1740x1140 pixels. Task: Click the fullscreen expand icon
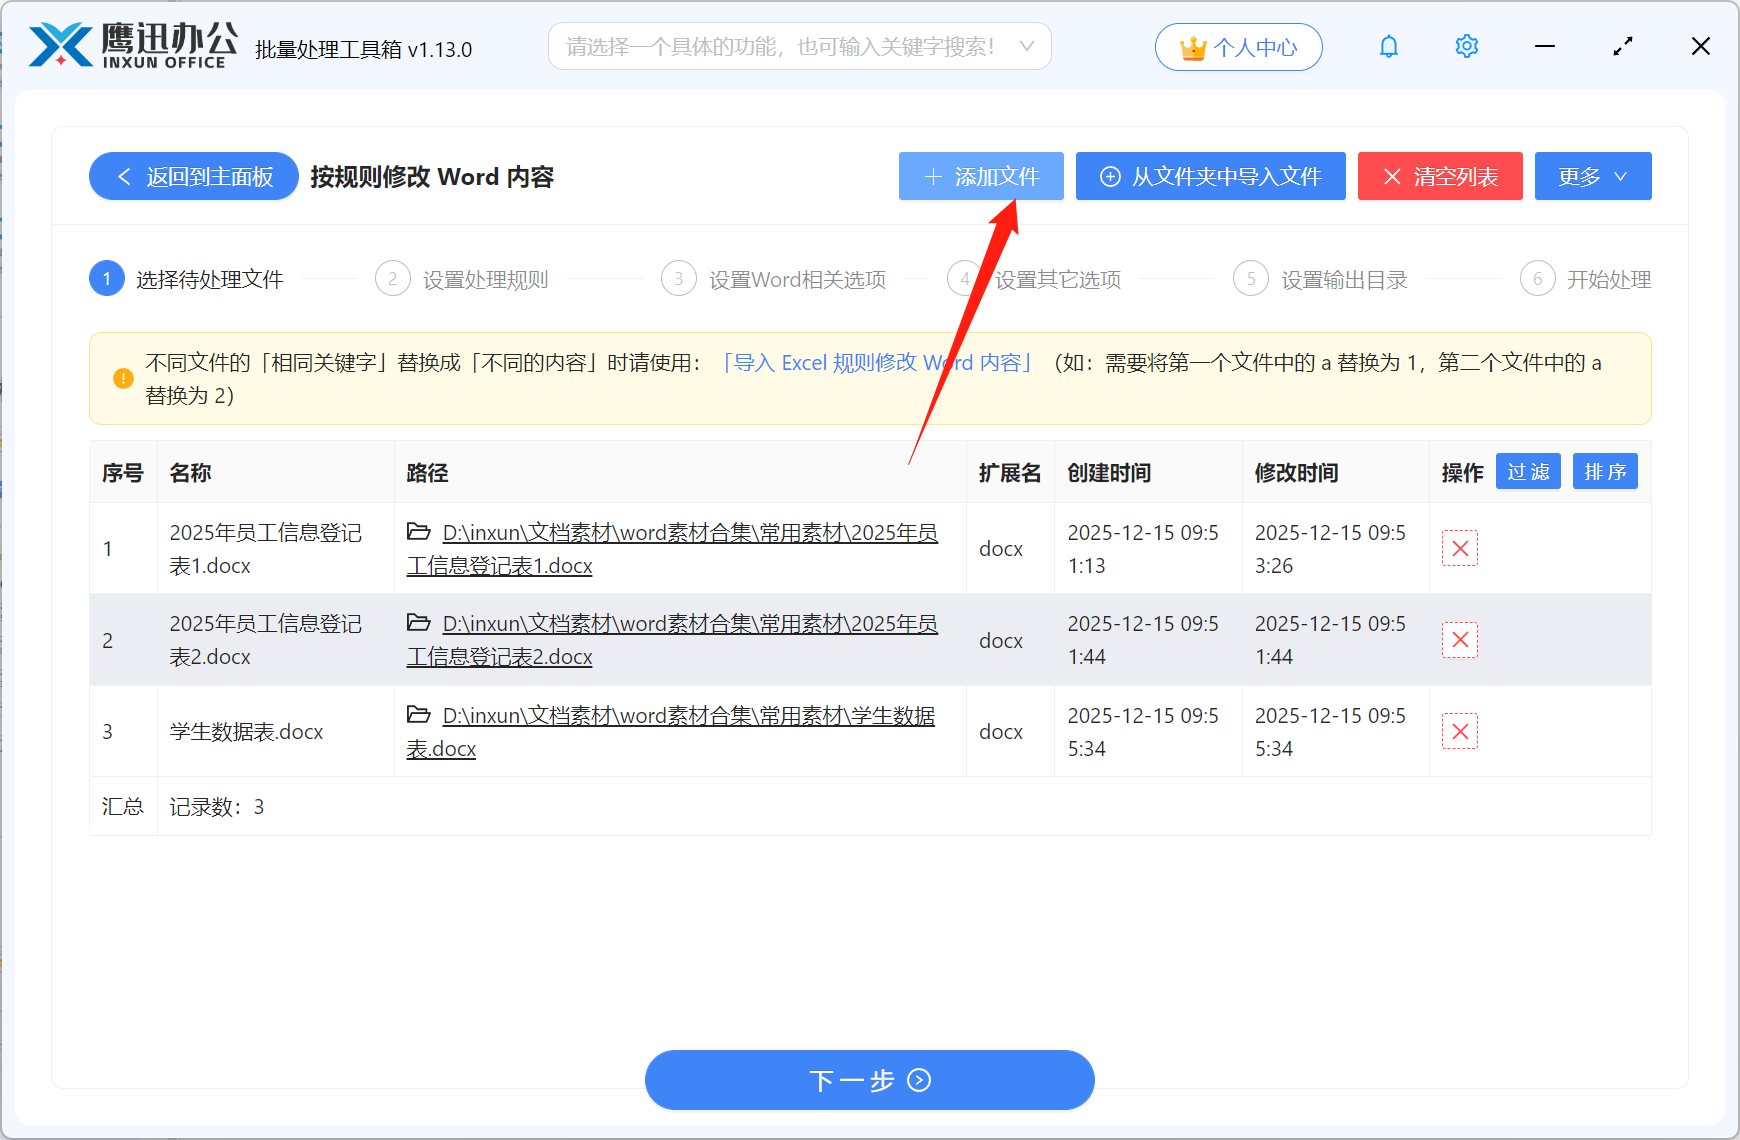pos(1622,46)
